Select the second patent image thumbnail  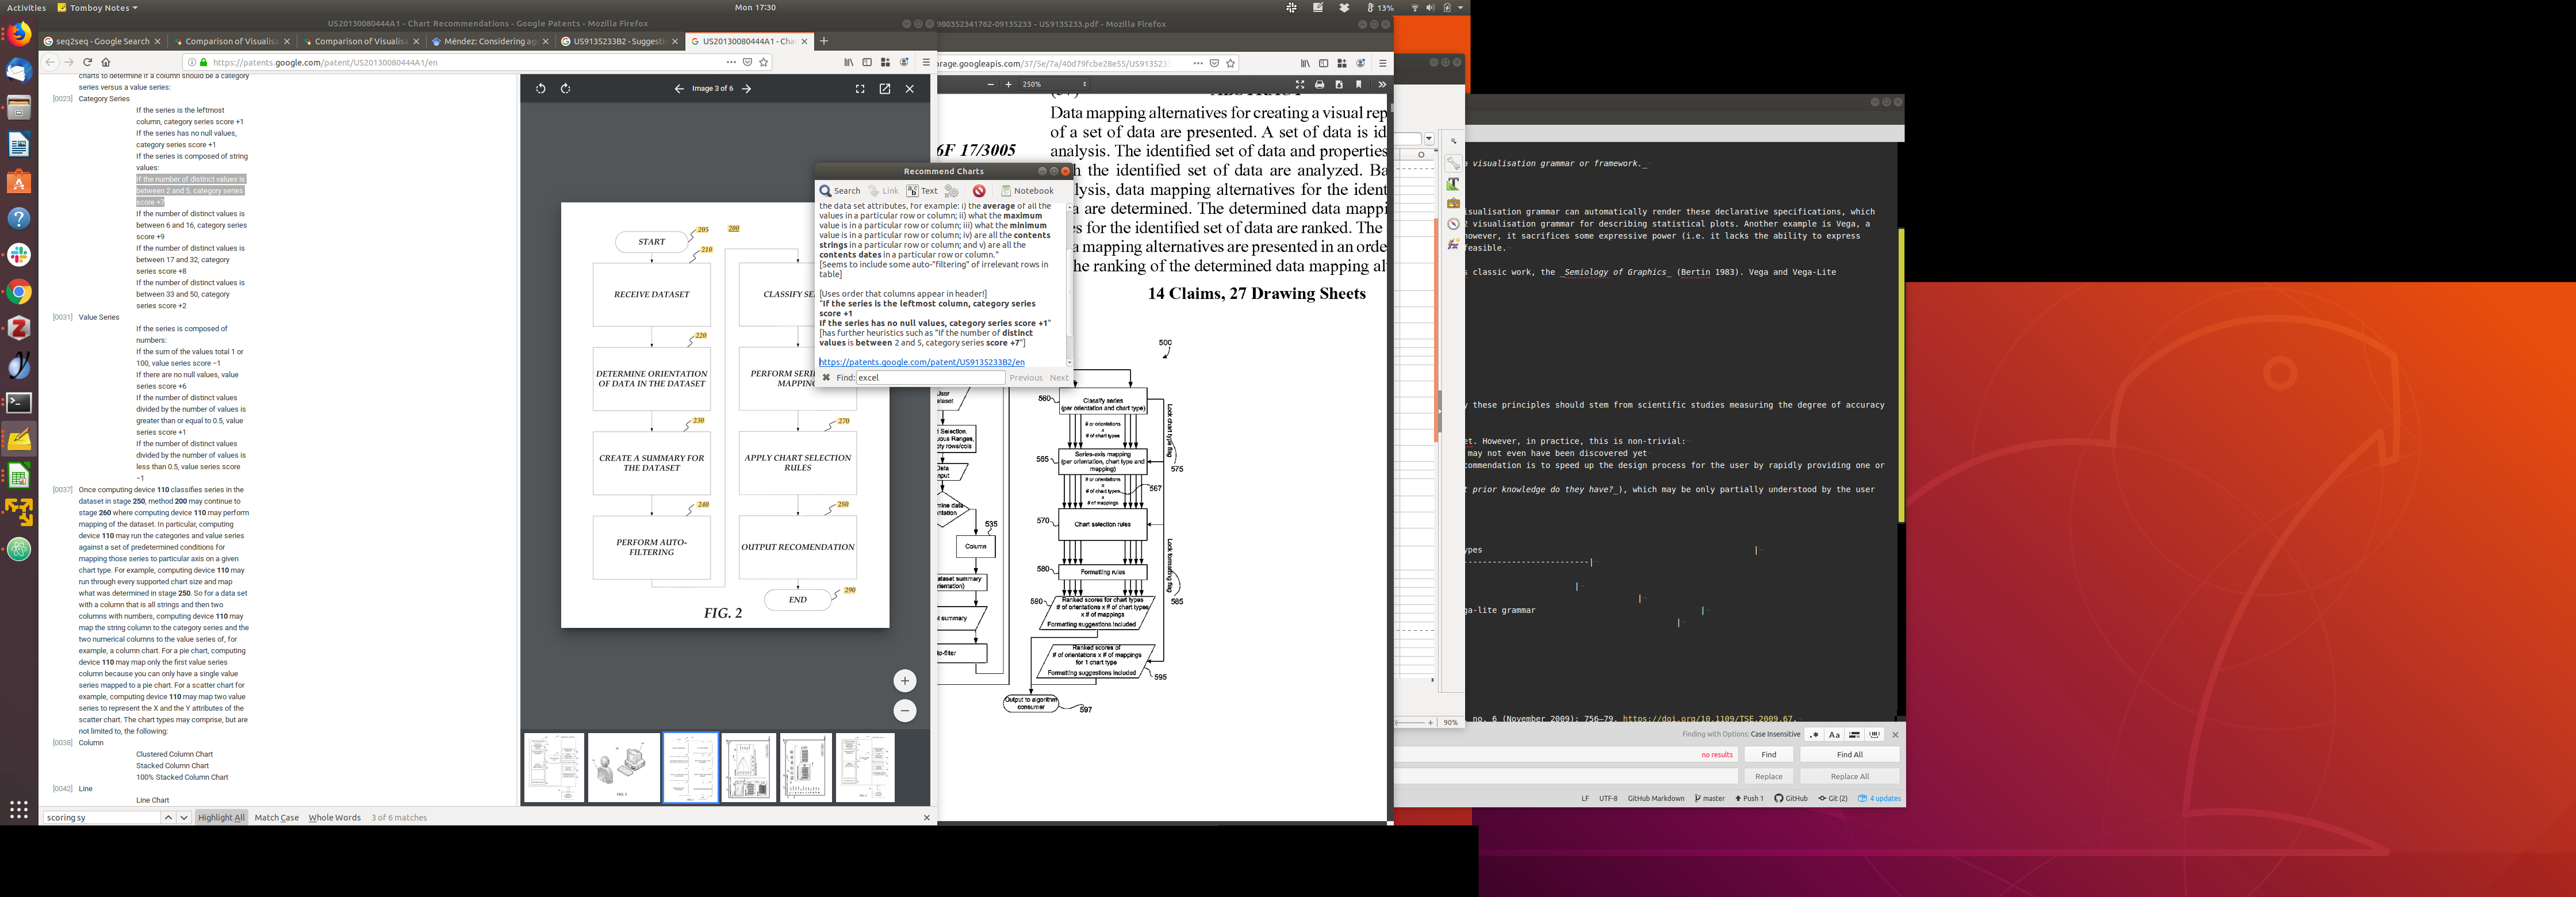(623, 767)
